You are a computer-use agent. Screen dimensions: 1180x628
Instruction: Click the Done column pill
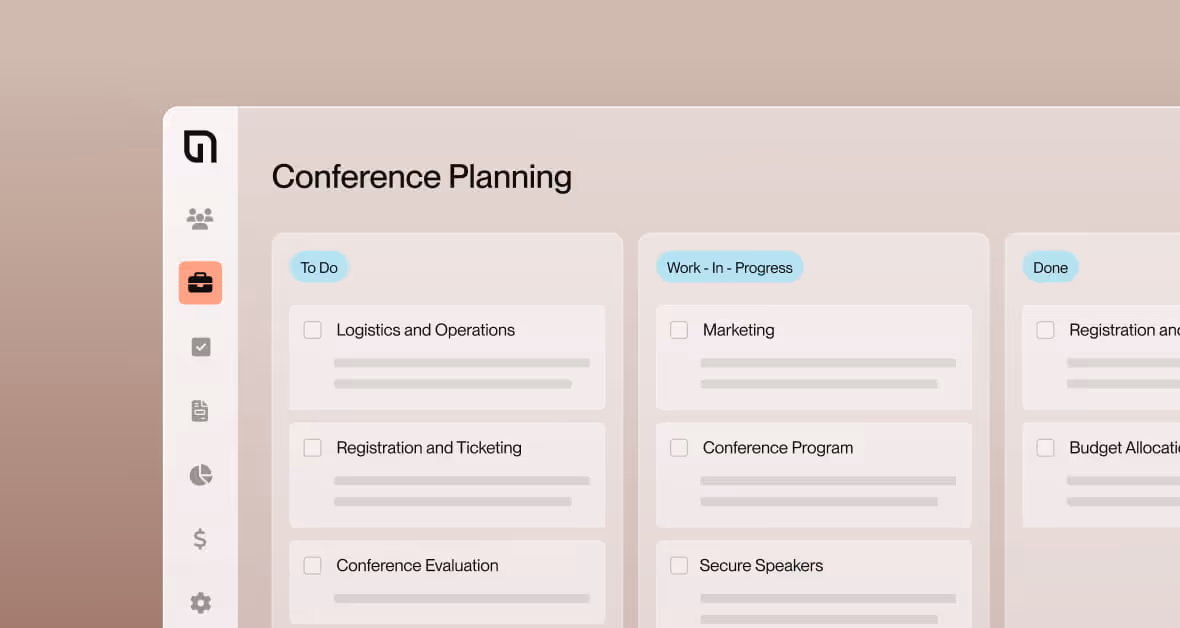(x=1050, y=267)
